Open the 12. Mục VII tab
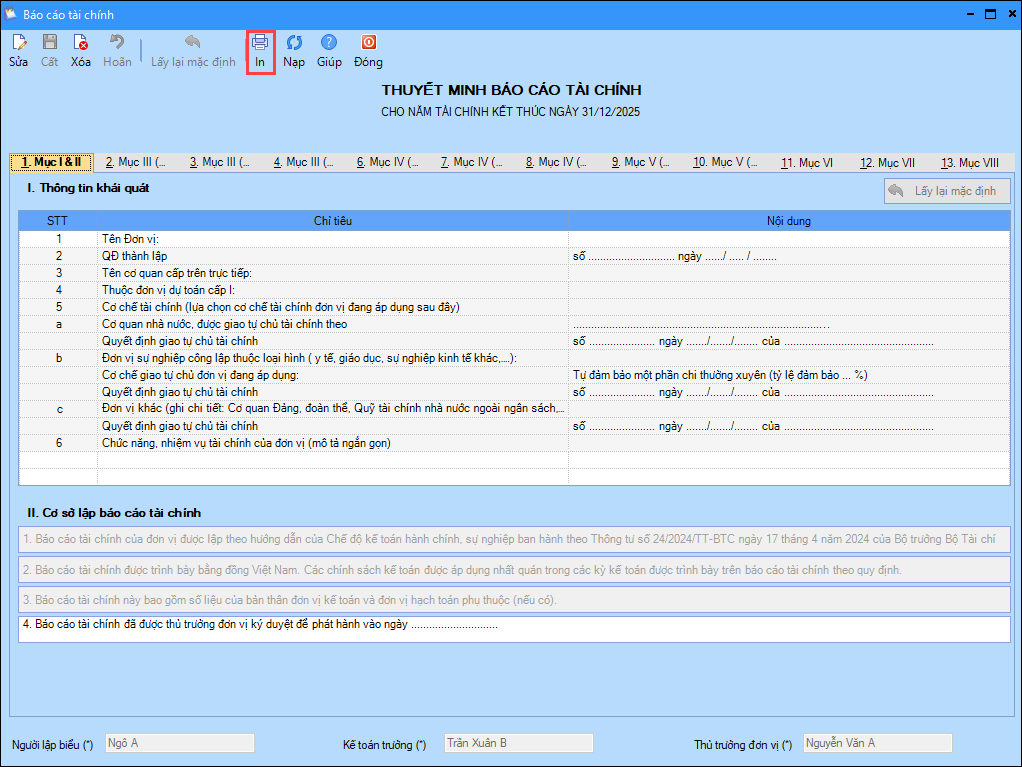Viewport: 1022px width, 767px height. tap(887, 162)
